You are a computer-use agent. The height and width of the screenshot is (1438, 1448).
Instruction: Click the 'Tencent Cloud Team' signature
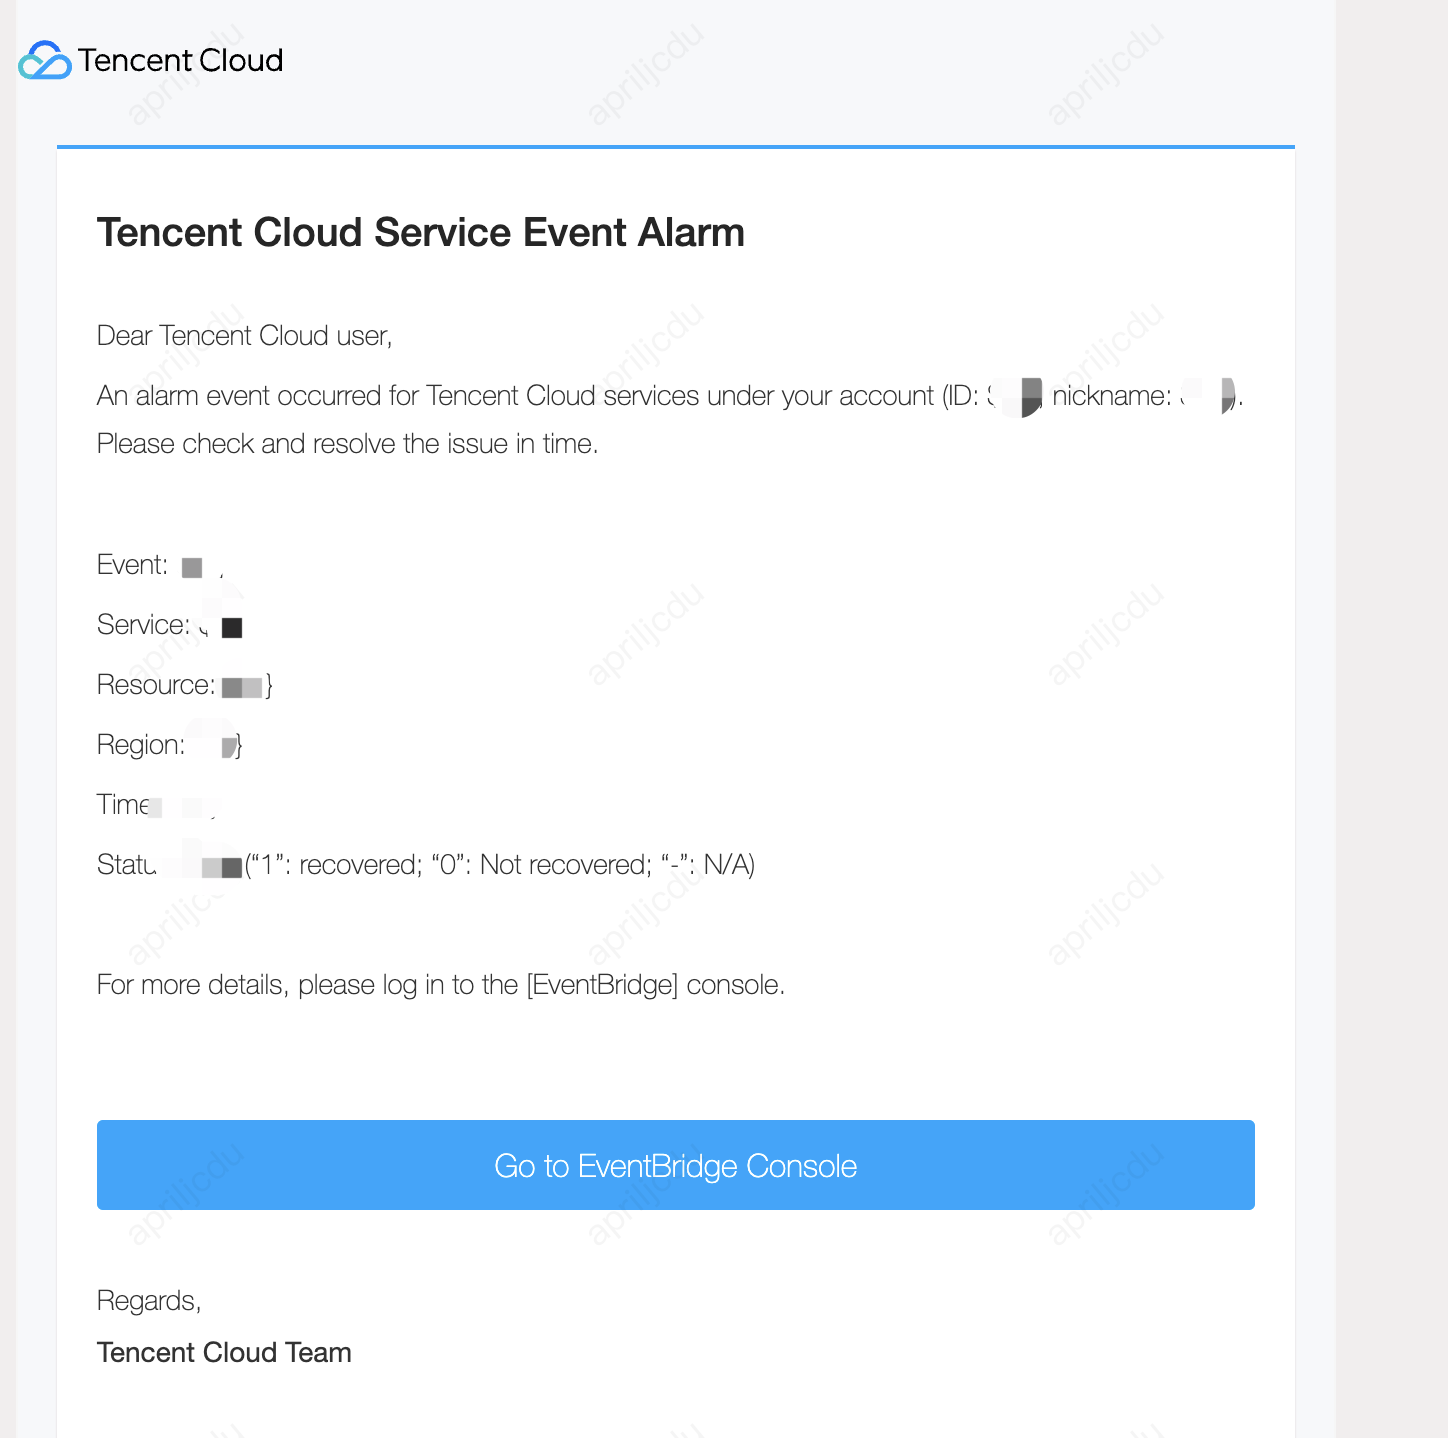coord(224,1353)
